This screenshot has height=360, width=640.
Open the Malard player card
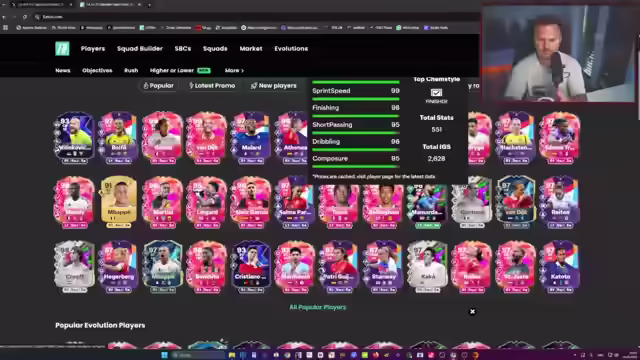click(251, 138)
